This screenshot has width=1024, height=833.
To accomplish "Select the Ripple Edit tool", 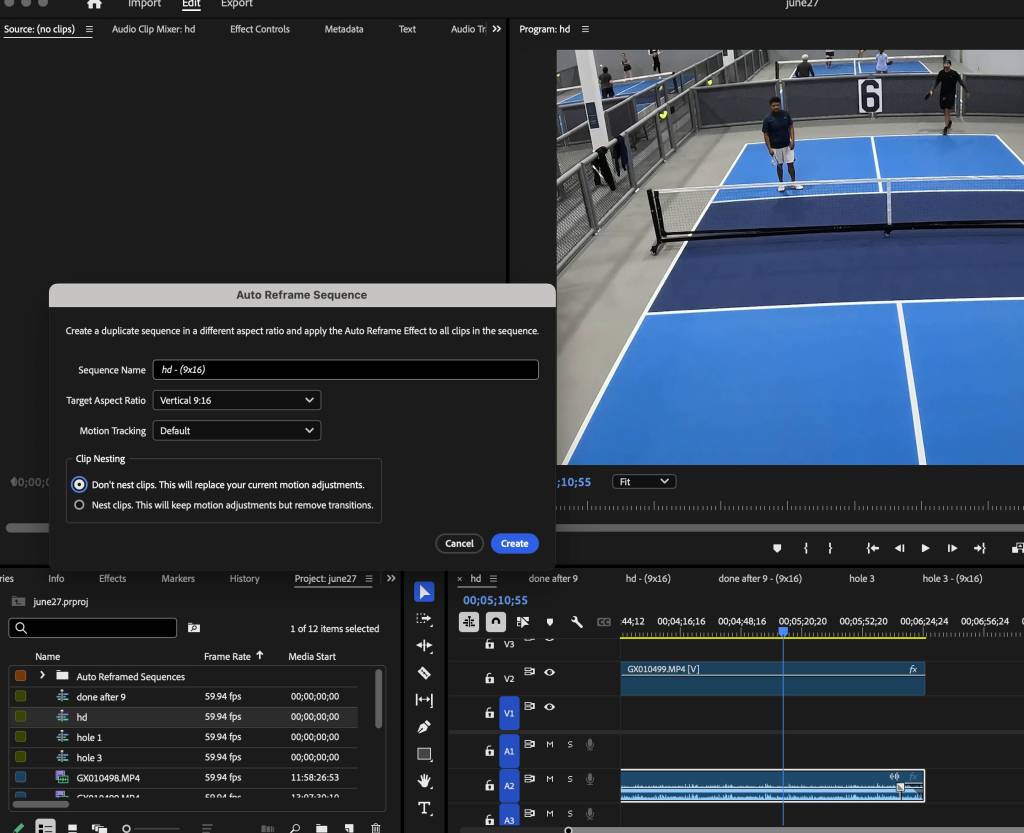I will [424, 646].
